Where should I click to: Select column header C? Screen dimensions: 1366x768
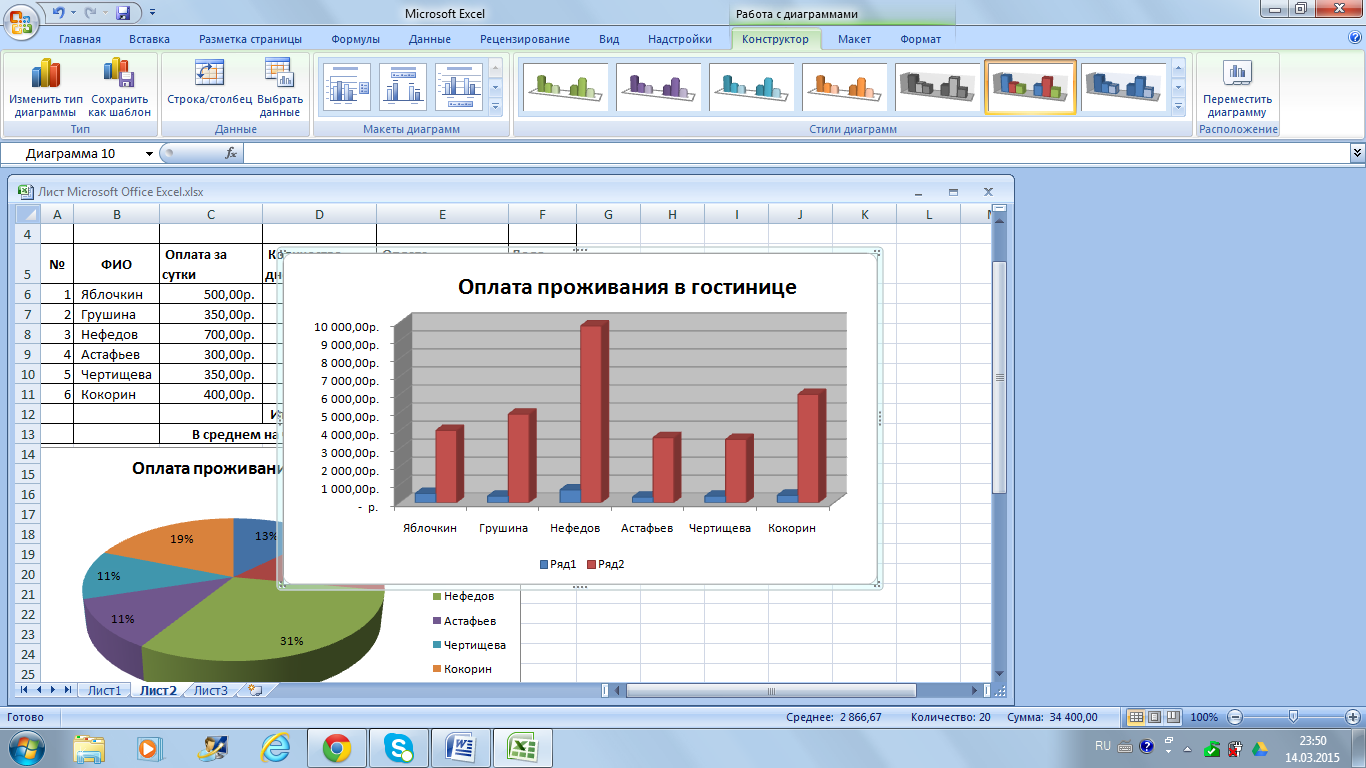(211, 214)
